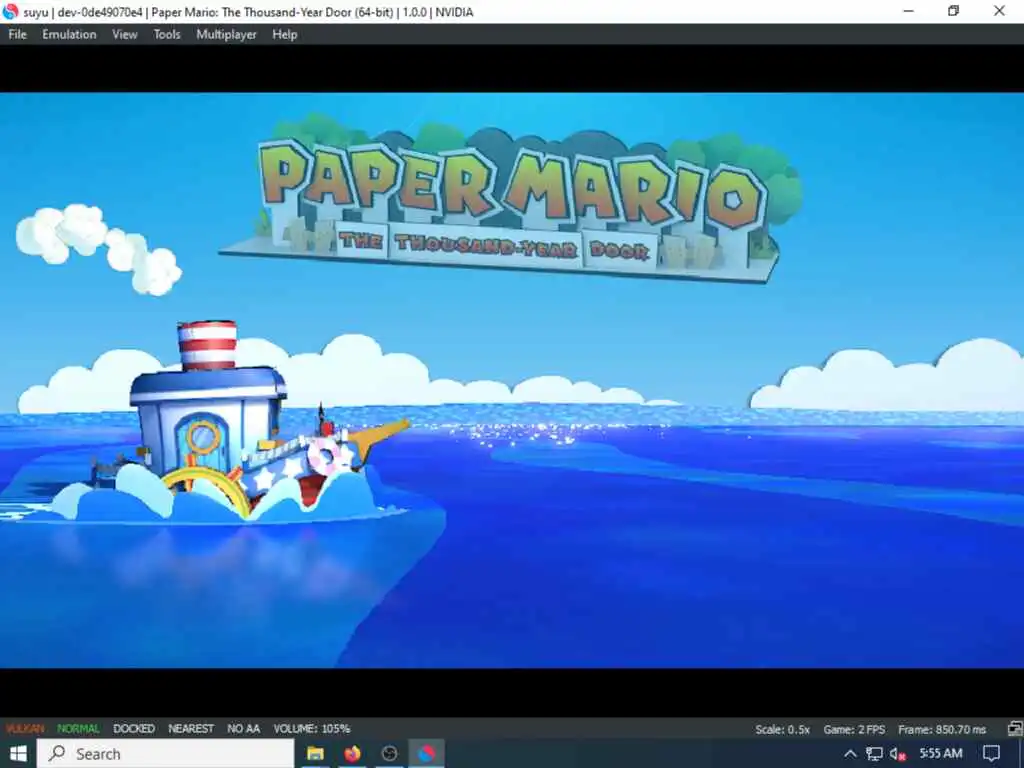This screenshot has width=1024, height=768.
Task: Click the Scale: 0.5x status text
Action: click(782, 729)
